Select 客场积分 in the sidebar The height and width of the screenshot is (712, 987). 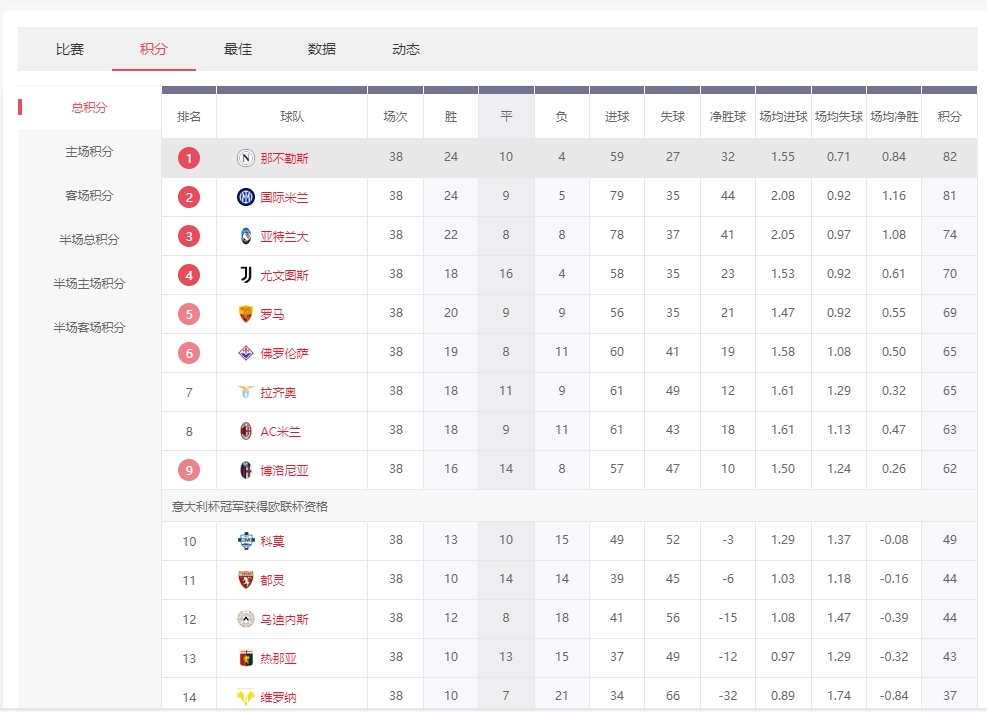point(89,196)
